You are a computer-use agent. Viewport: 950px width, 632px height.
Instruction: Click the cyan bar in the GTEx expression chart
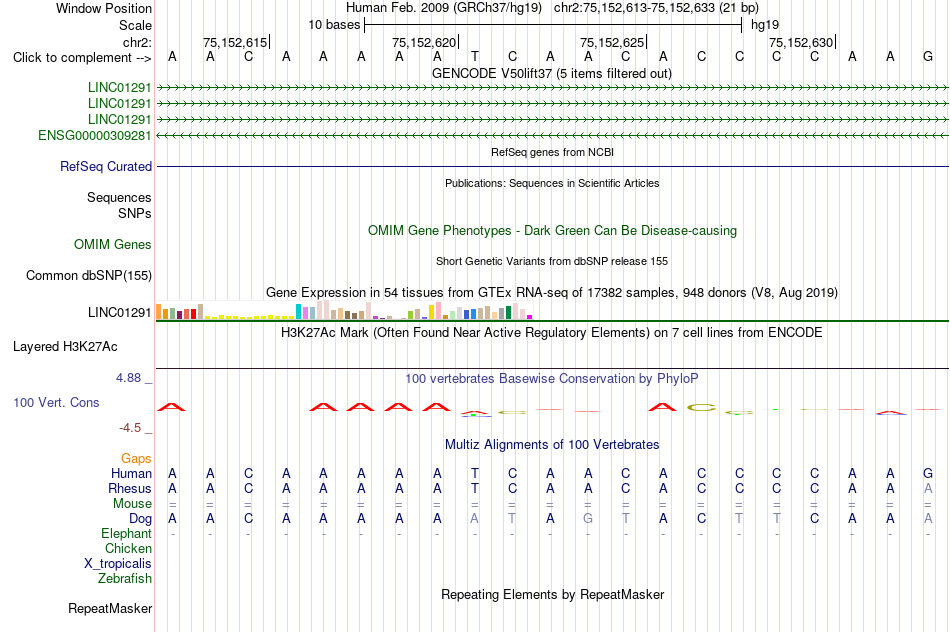pos(299,311)
